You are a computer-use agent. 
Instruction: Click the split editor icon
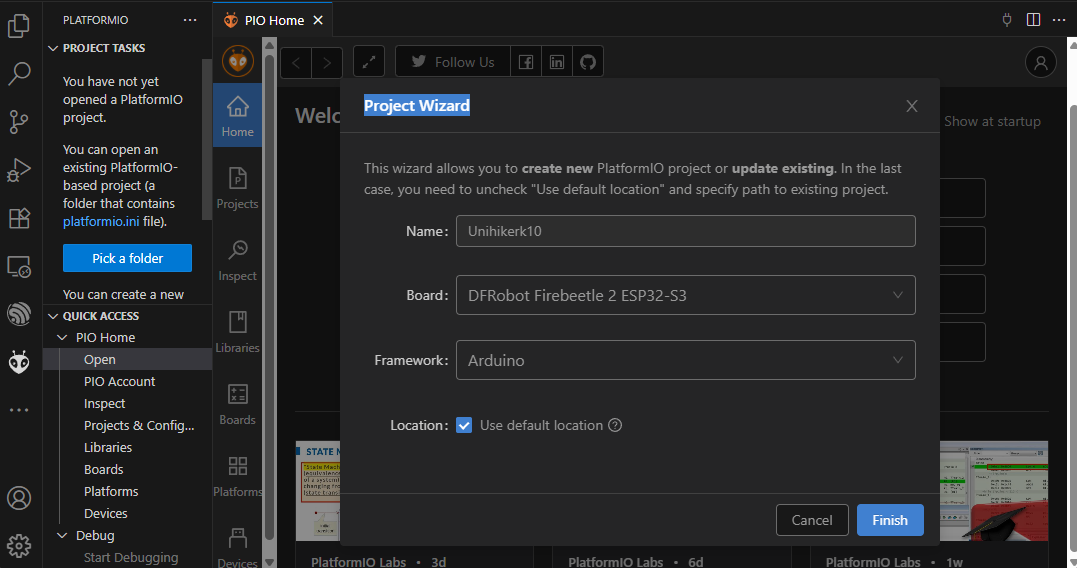coord(1033,19)
